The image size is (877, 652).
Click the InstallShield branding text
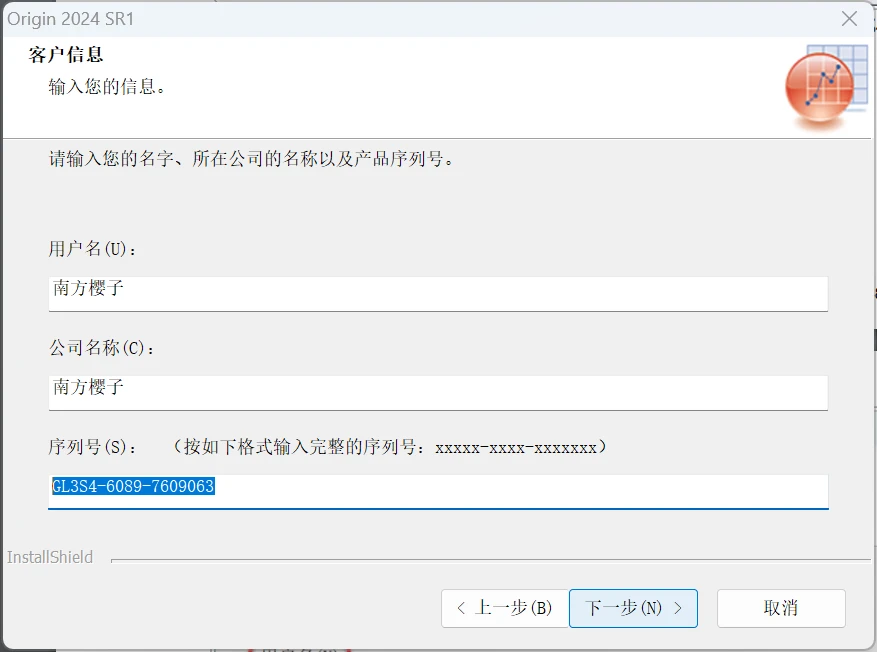(x=50, y=557)
